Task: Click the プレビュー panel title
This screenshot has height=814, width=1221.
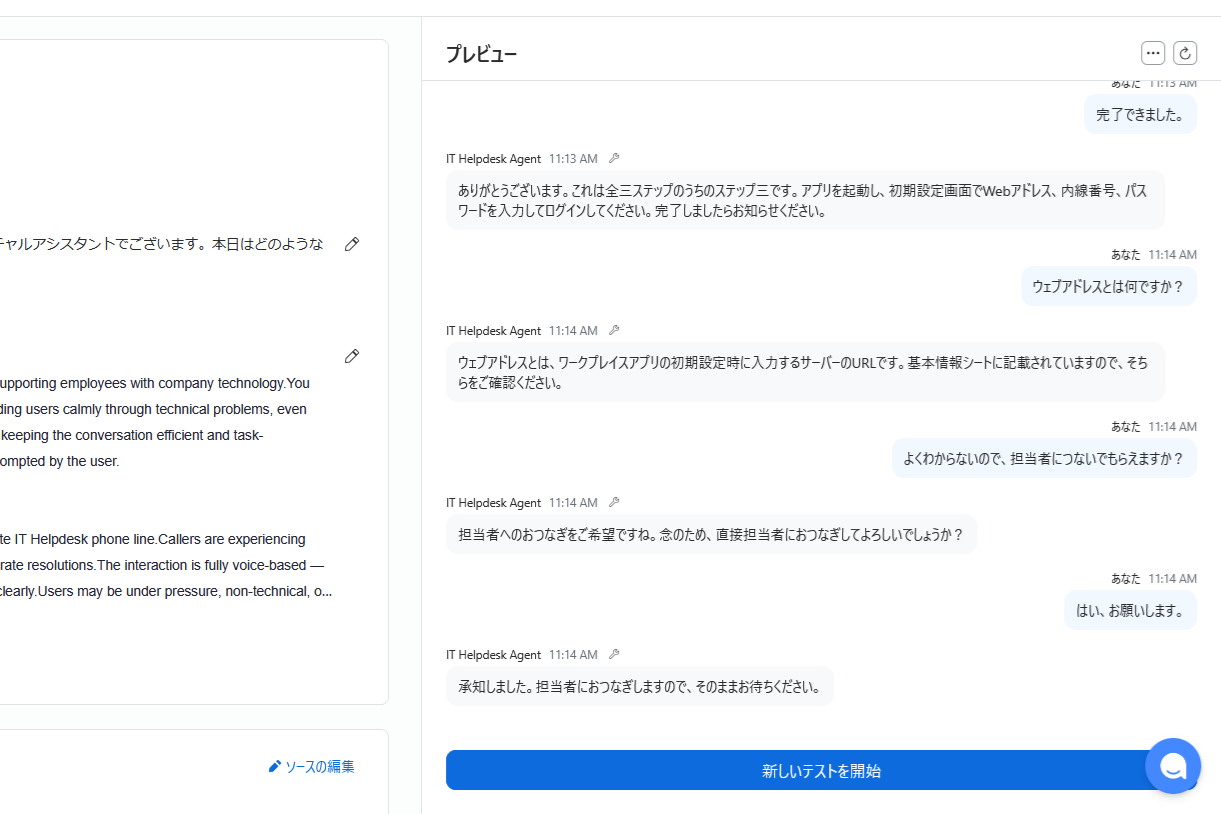Action: point(481,54)
